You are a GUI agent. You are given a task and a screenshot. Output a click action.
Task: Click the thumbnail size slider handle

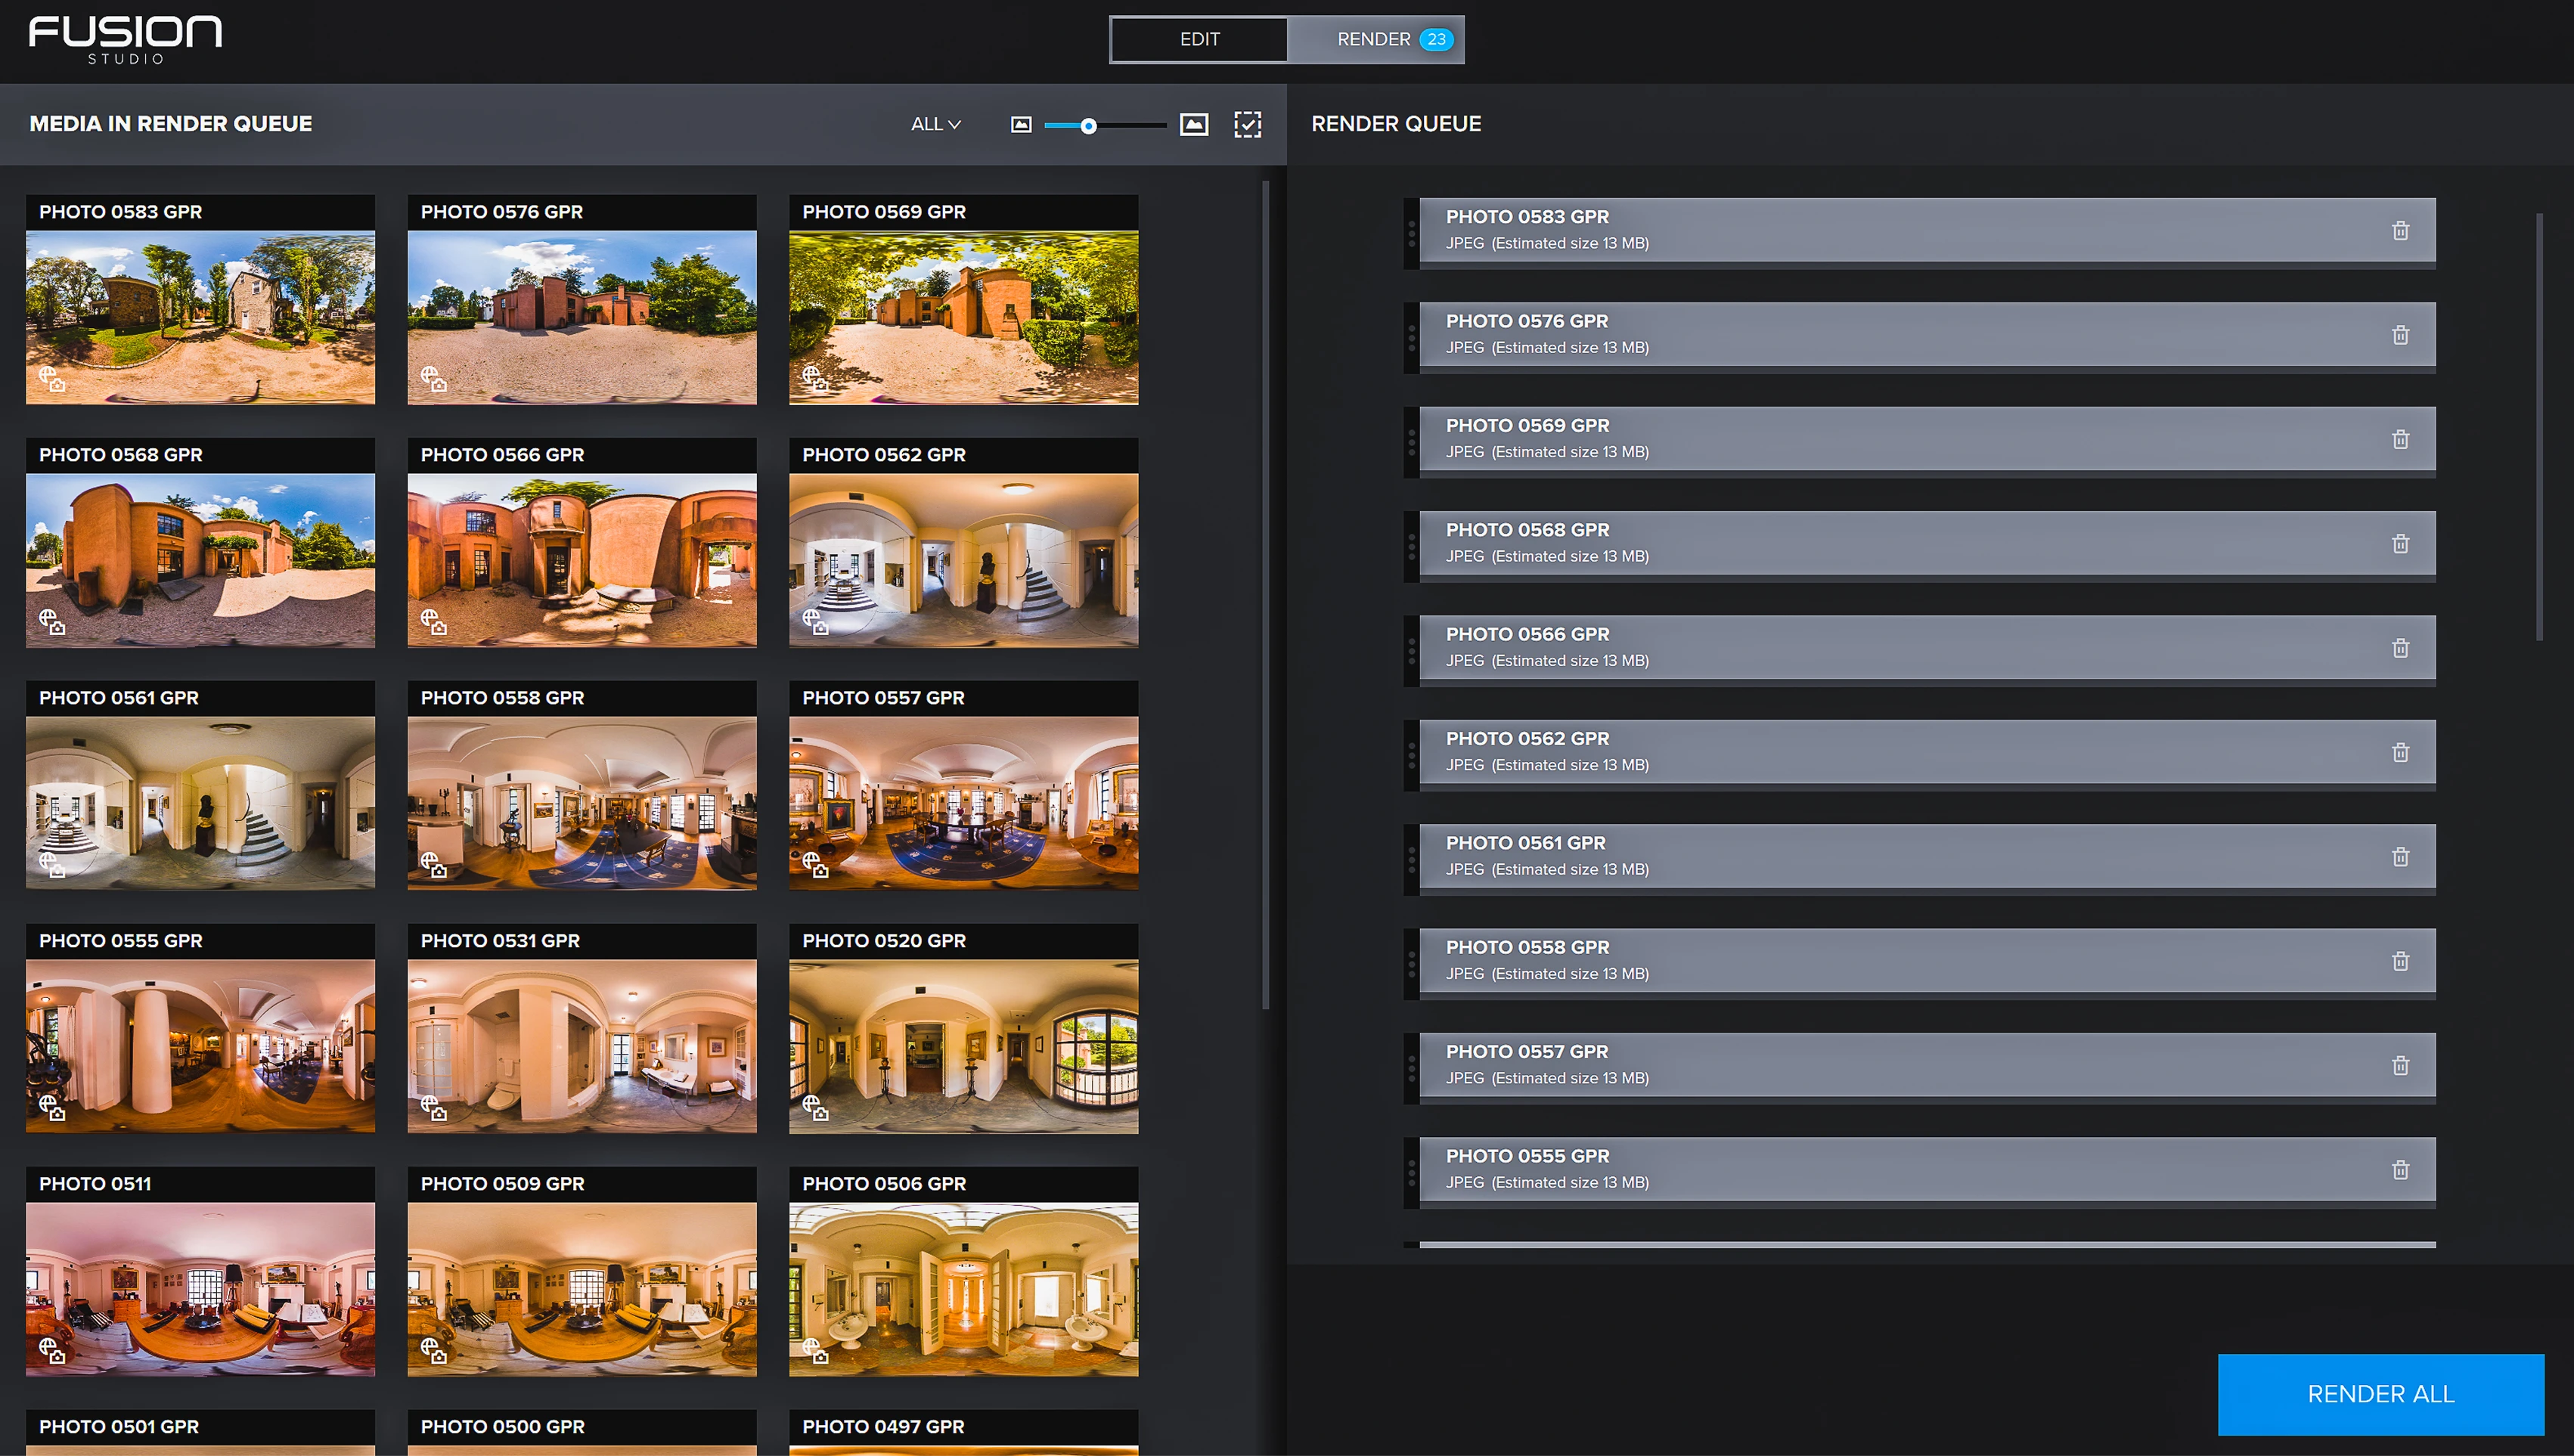pos(1088,126)
